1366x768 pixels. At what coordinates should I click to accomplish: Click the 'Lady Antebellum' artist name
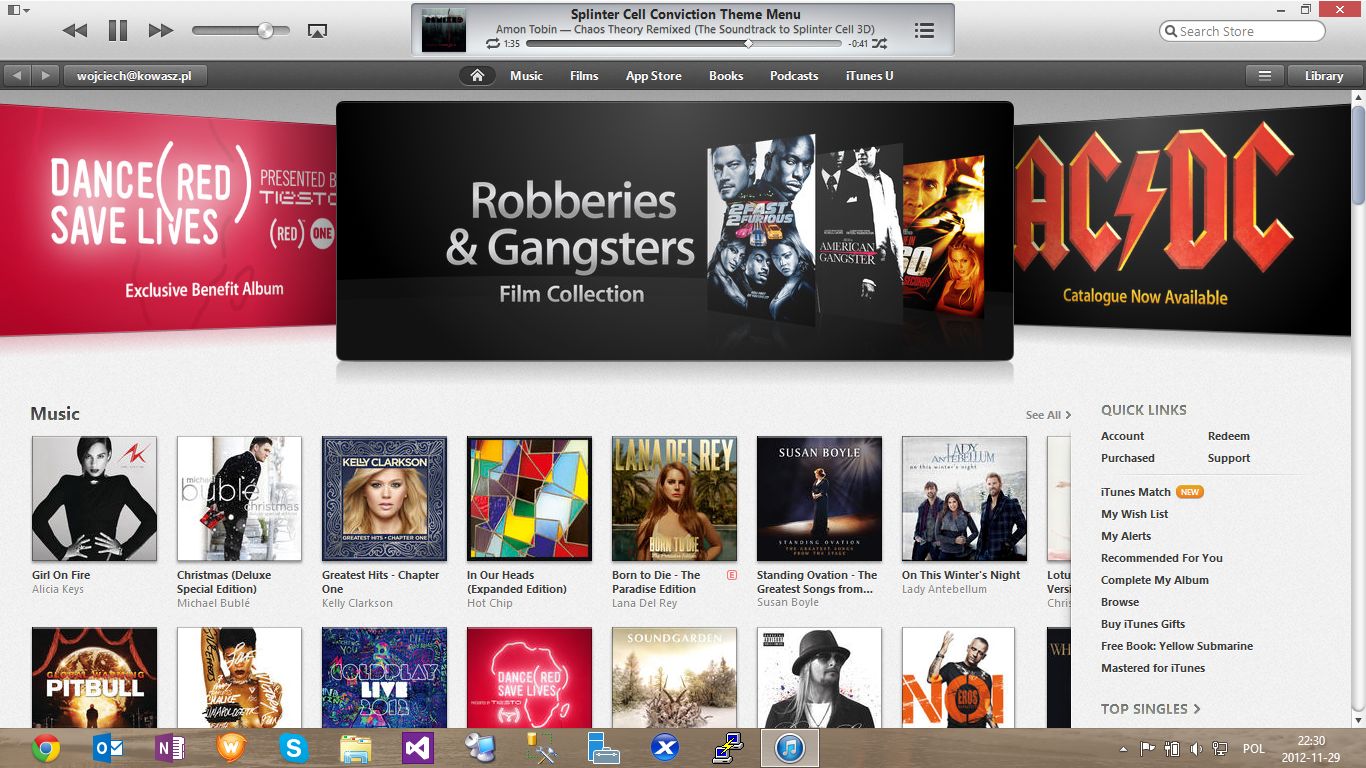944,589
